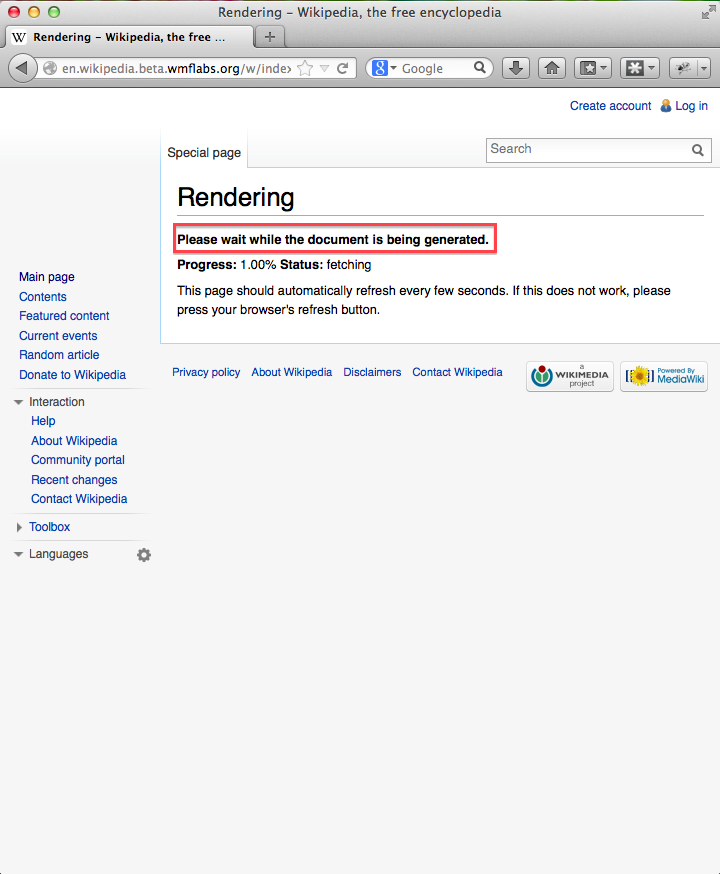The height and width of the screenshot is (874, 720).
Task: Reload the page with the refresh icon
Action: coord(343,69)
